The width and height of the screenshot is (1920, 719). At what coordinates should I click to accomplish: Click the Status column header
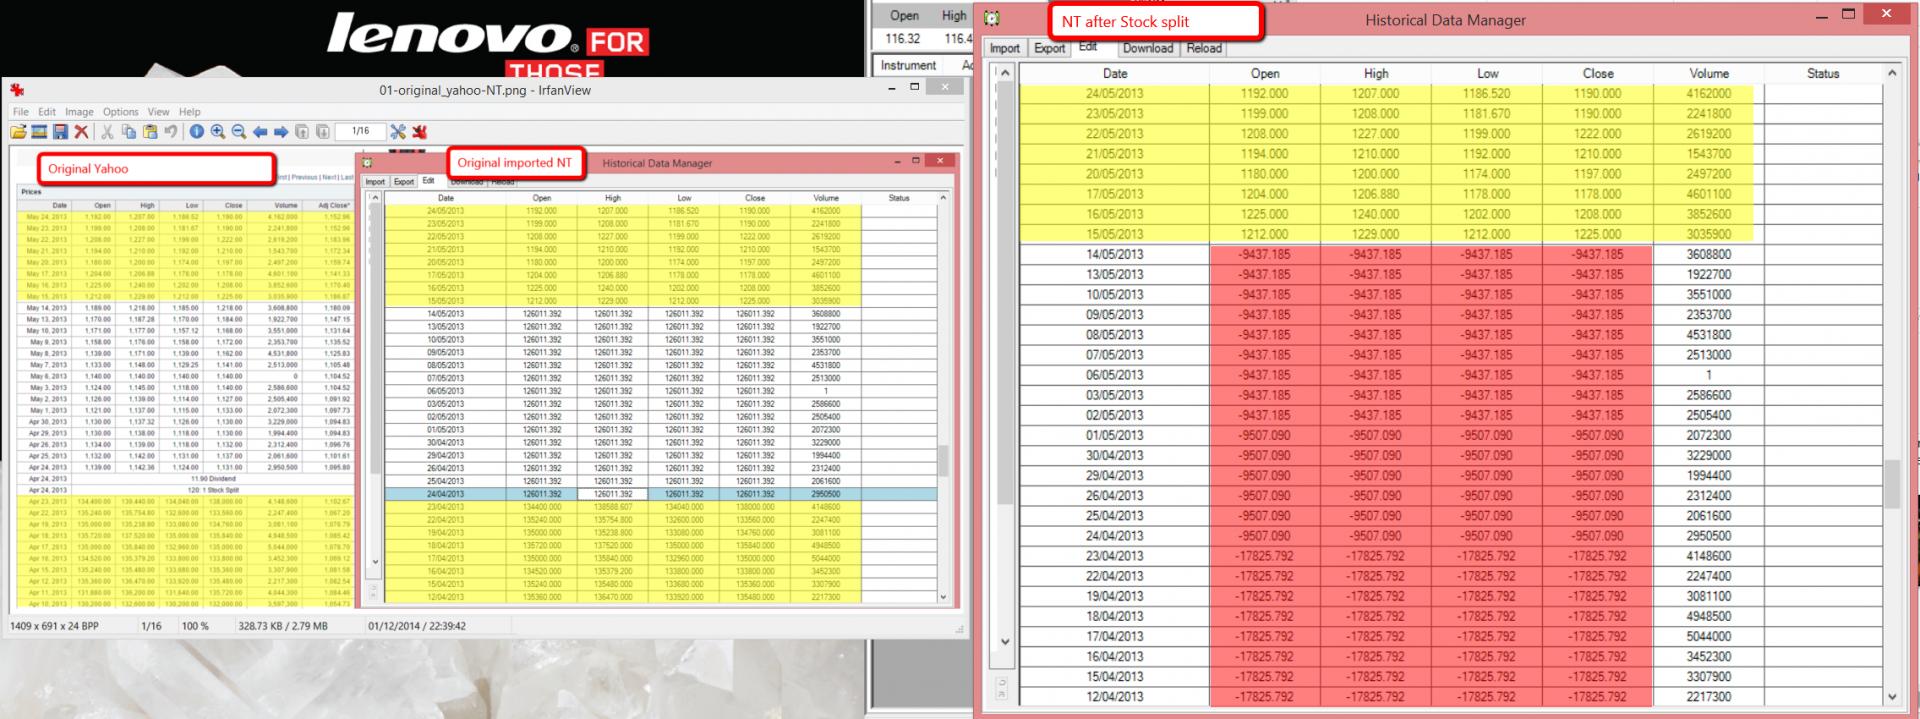point(1823,73)
